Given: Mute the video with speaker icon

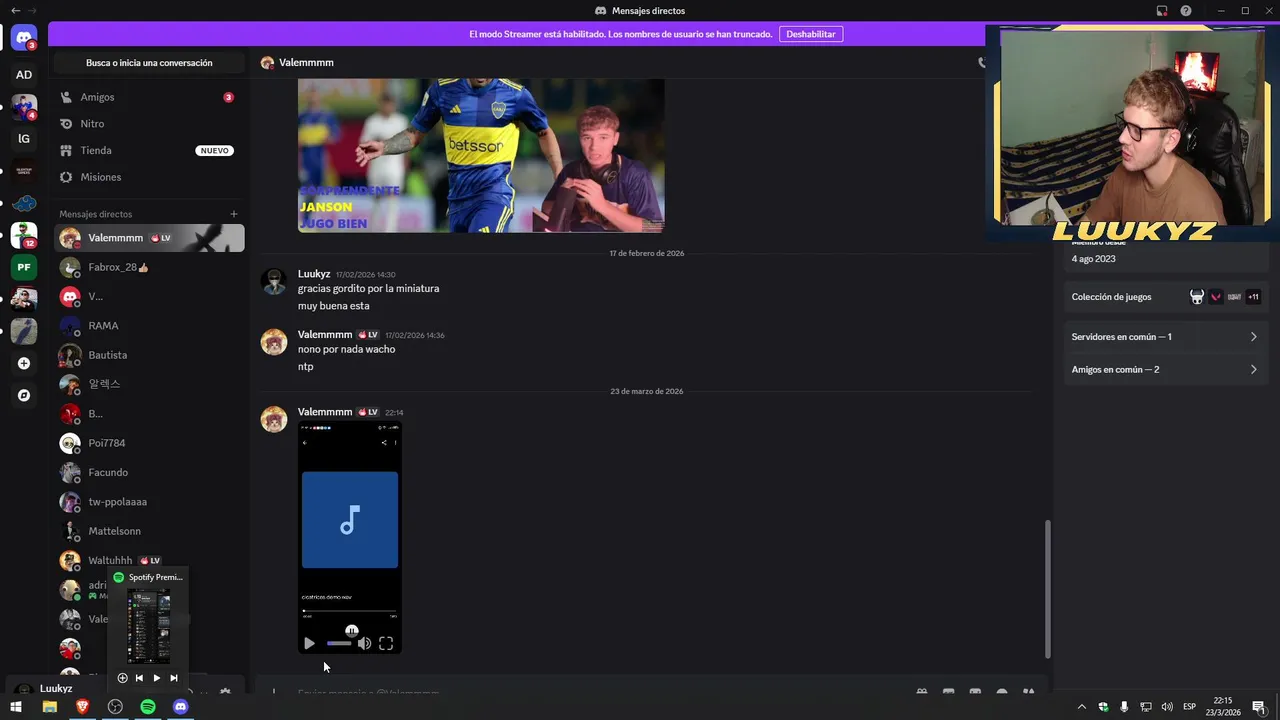Looking at the screenshot, I should 364,643.
